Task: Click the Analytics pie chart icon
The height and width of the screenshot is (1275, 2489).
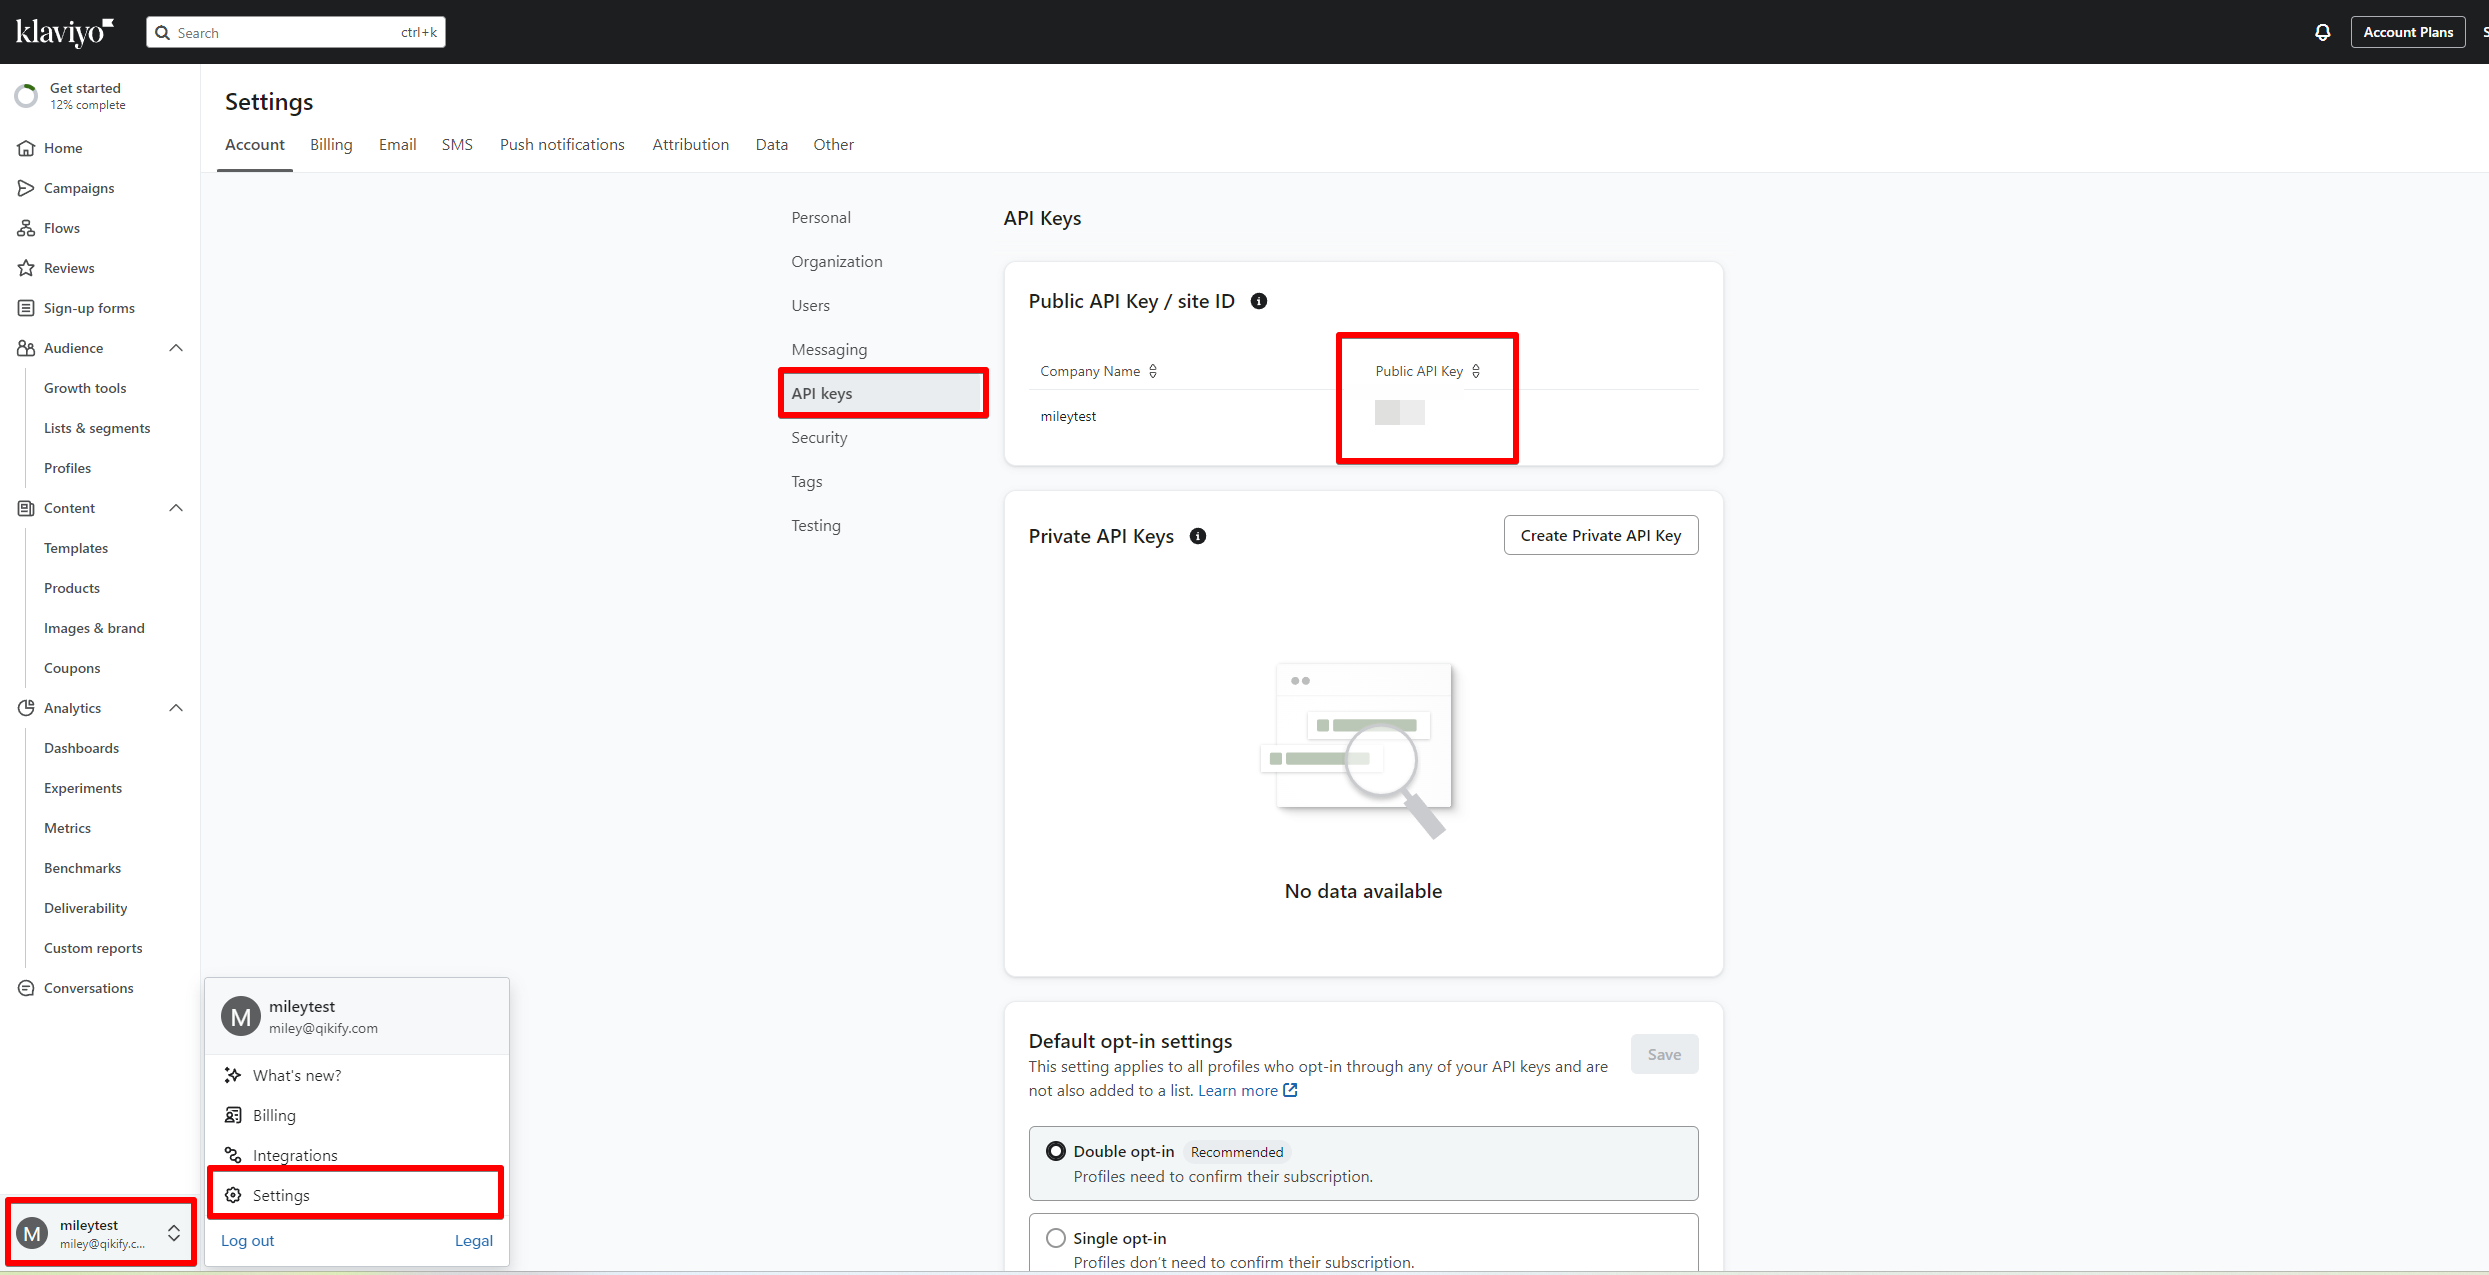Action: pyautogui.click(x=26, y=708)
